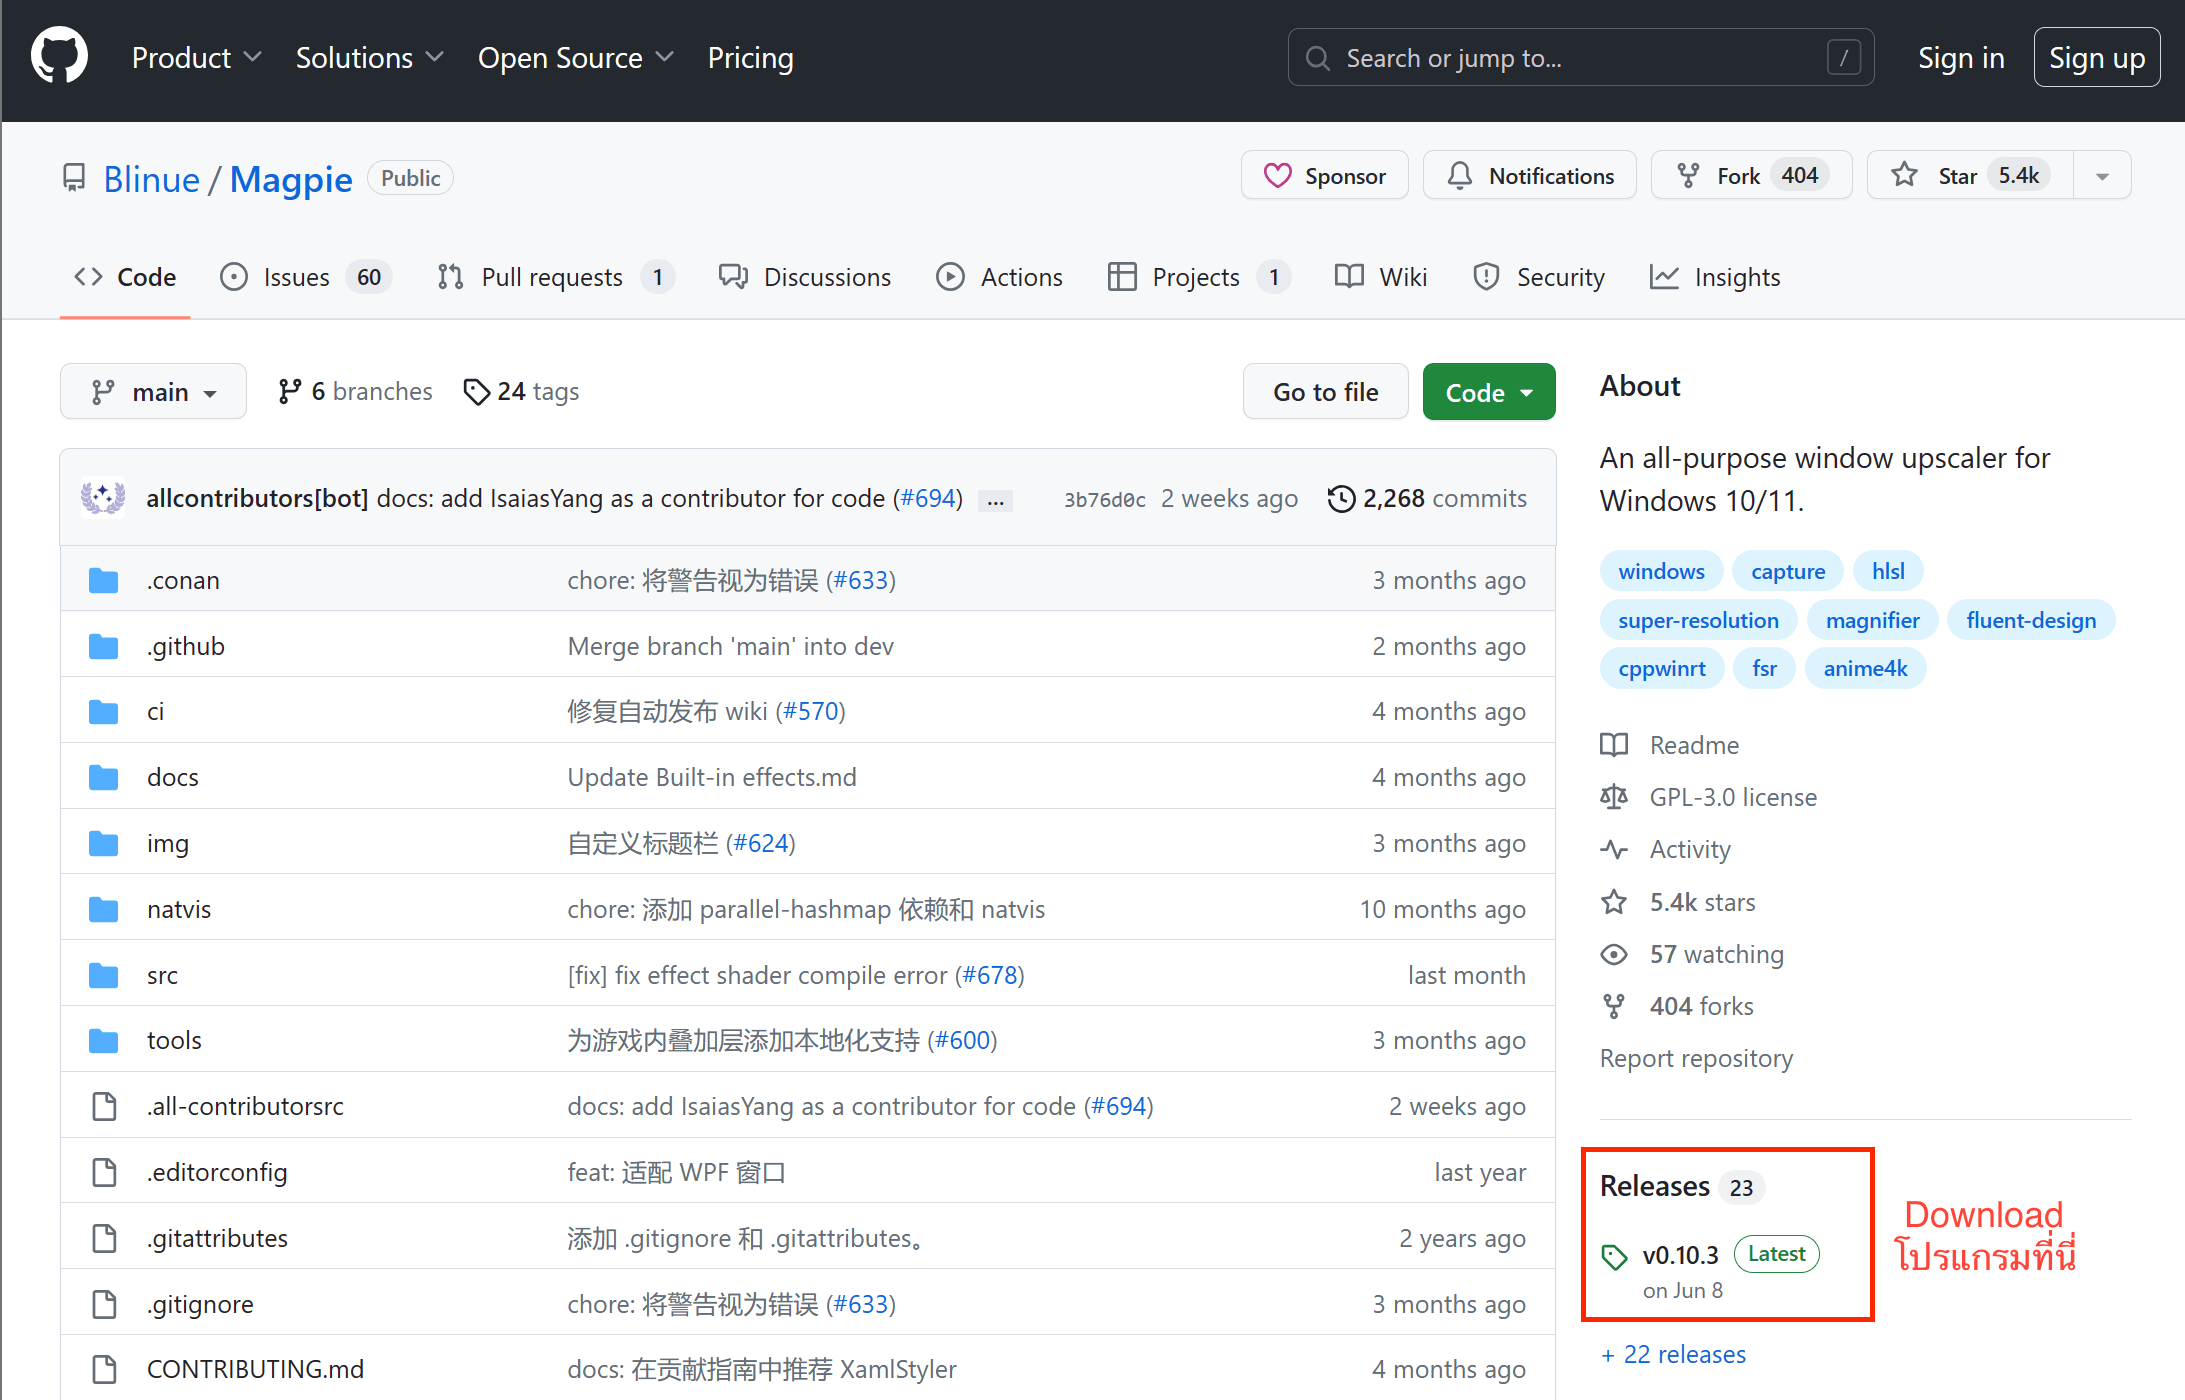The width and height of the screenshot is (2185, 1400).
Task: Click the GitHub logo icon
Action: coord(59,56)
